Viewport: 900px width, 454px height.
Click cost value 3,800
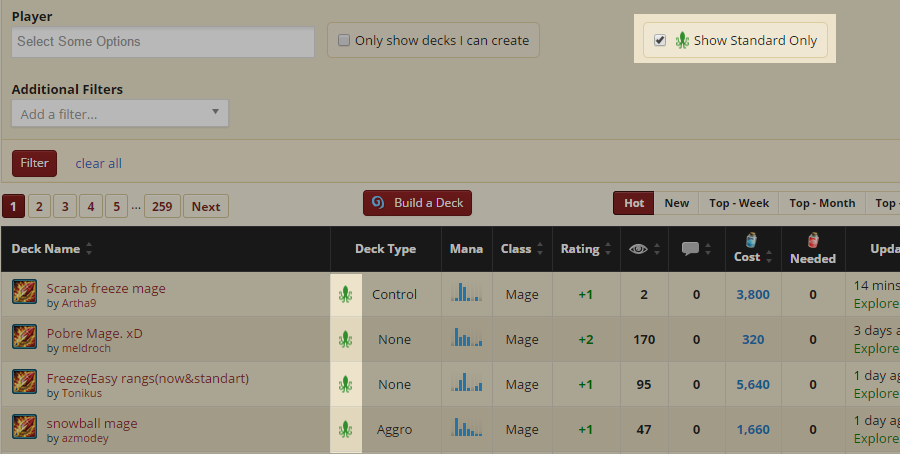click(752, 294)
